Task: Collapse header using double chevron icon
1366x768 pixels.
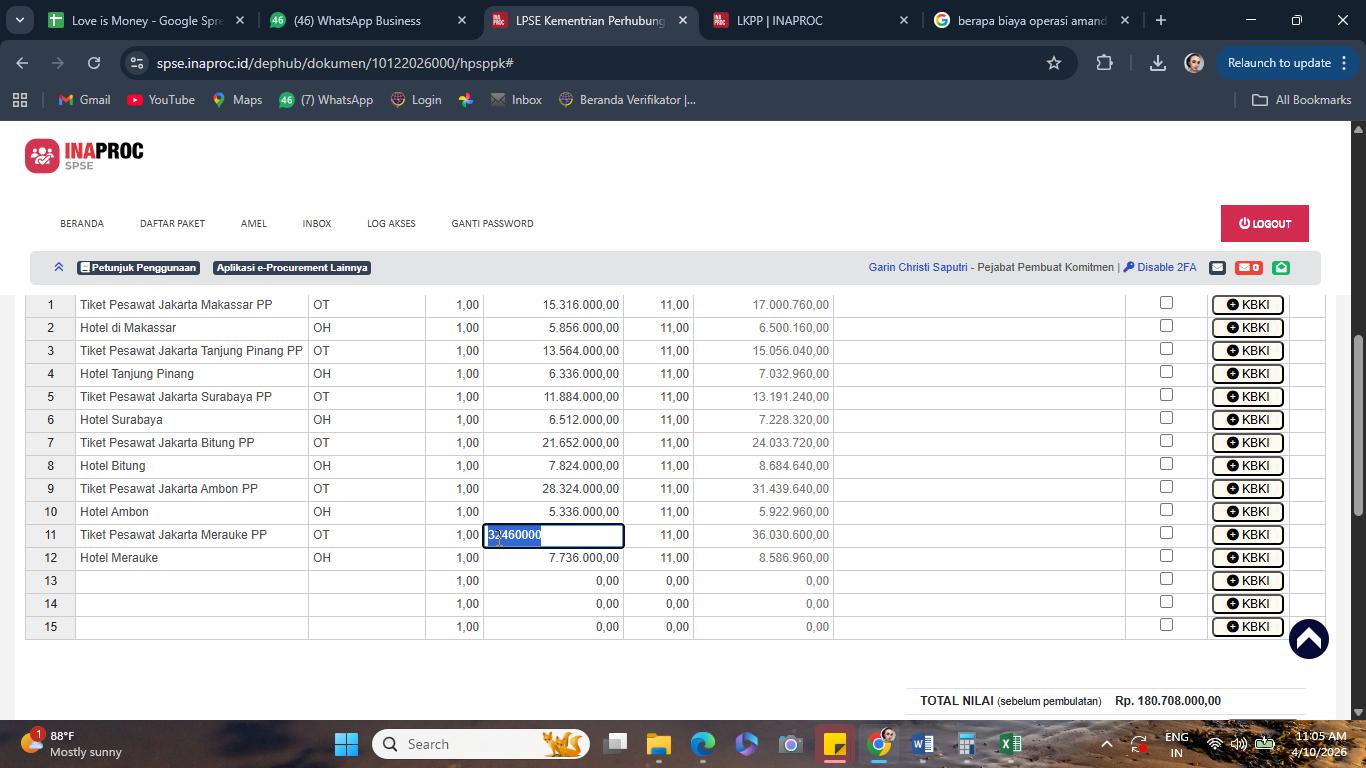Action: [x=59, y=267]
